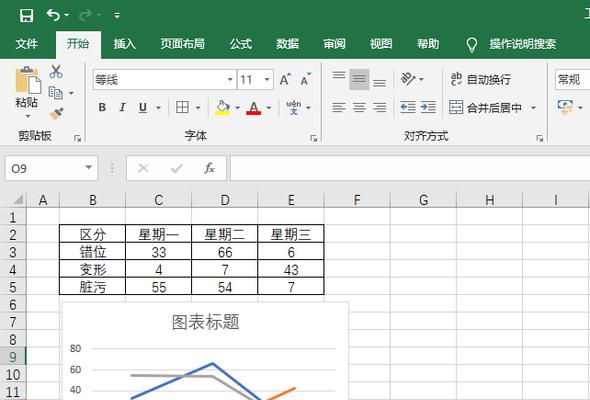This screenshot has width=590, height=400.
Task: Apply red font color A
Action: point(254,108)
